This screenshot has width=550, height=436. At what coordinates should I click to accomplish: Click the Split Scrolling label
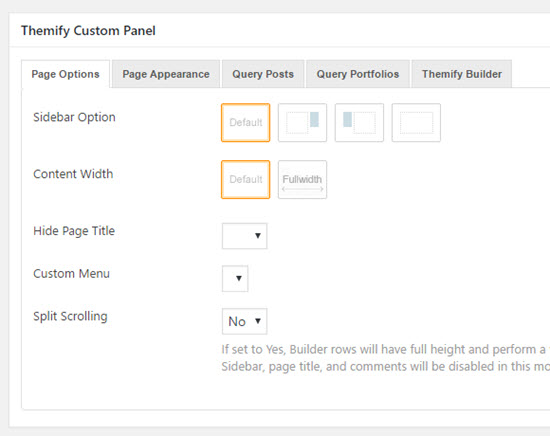point(70,316)
